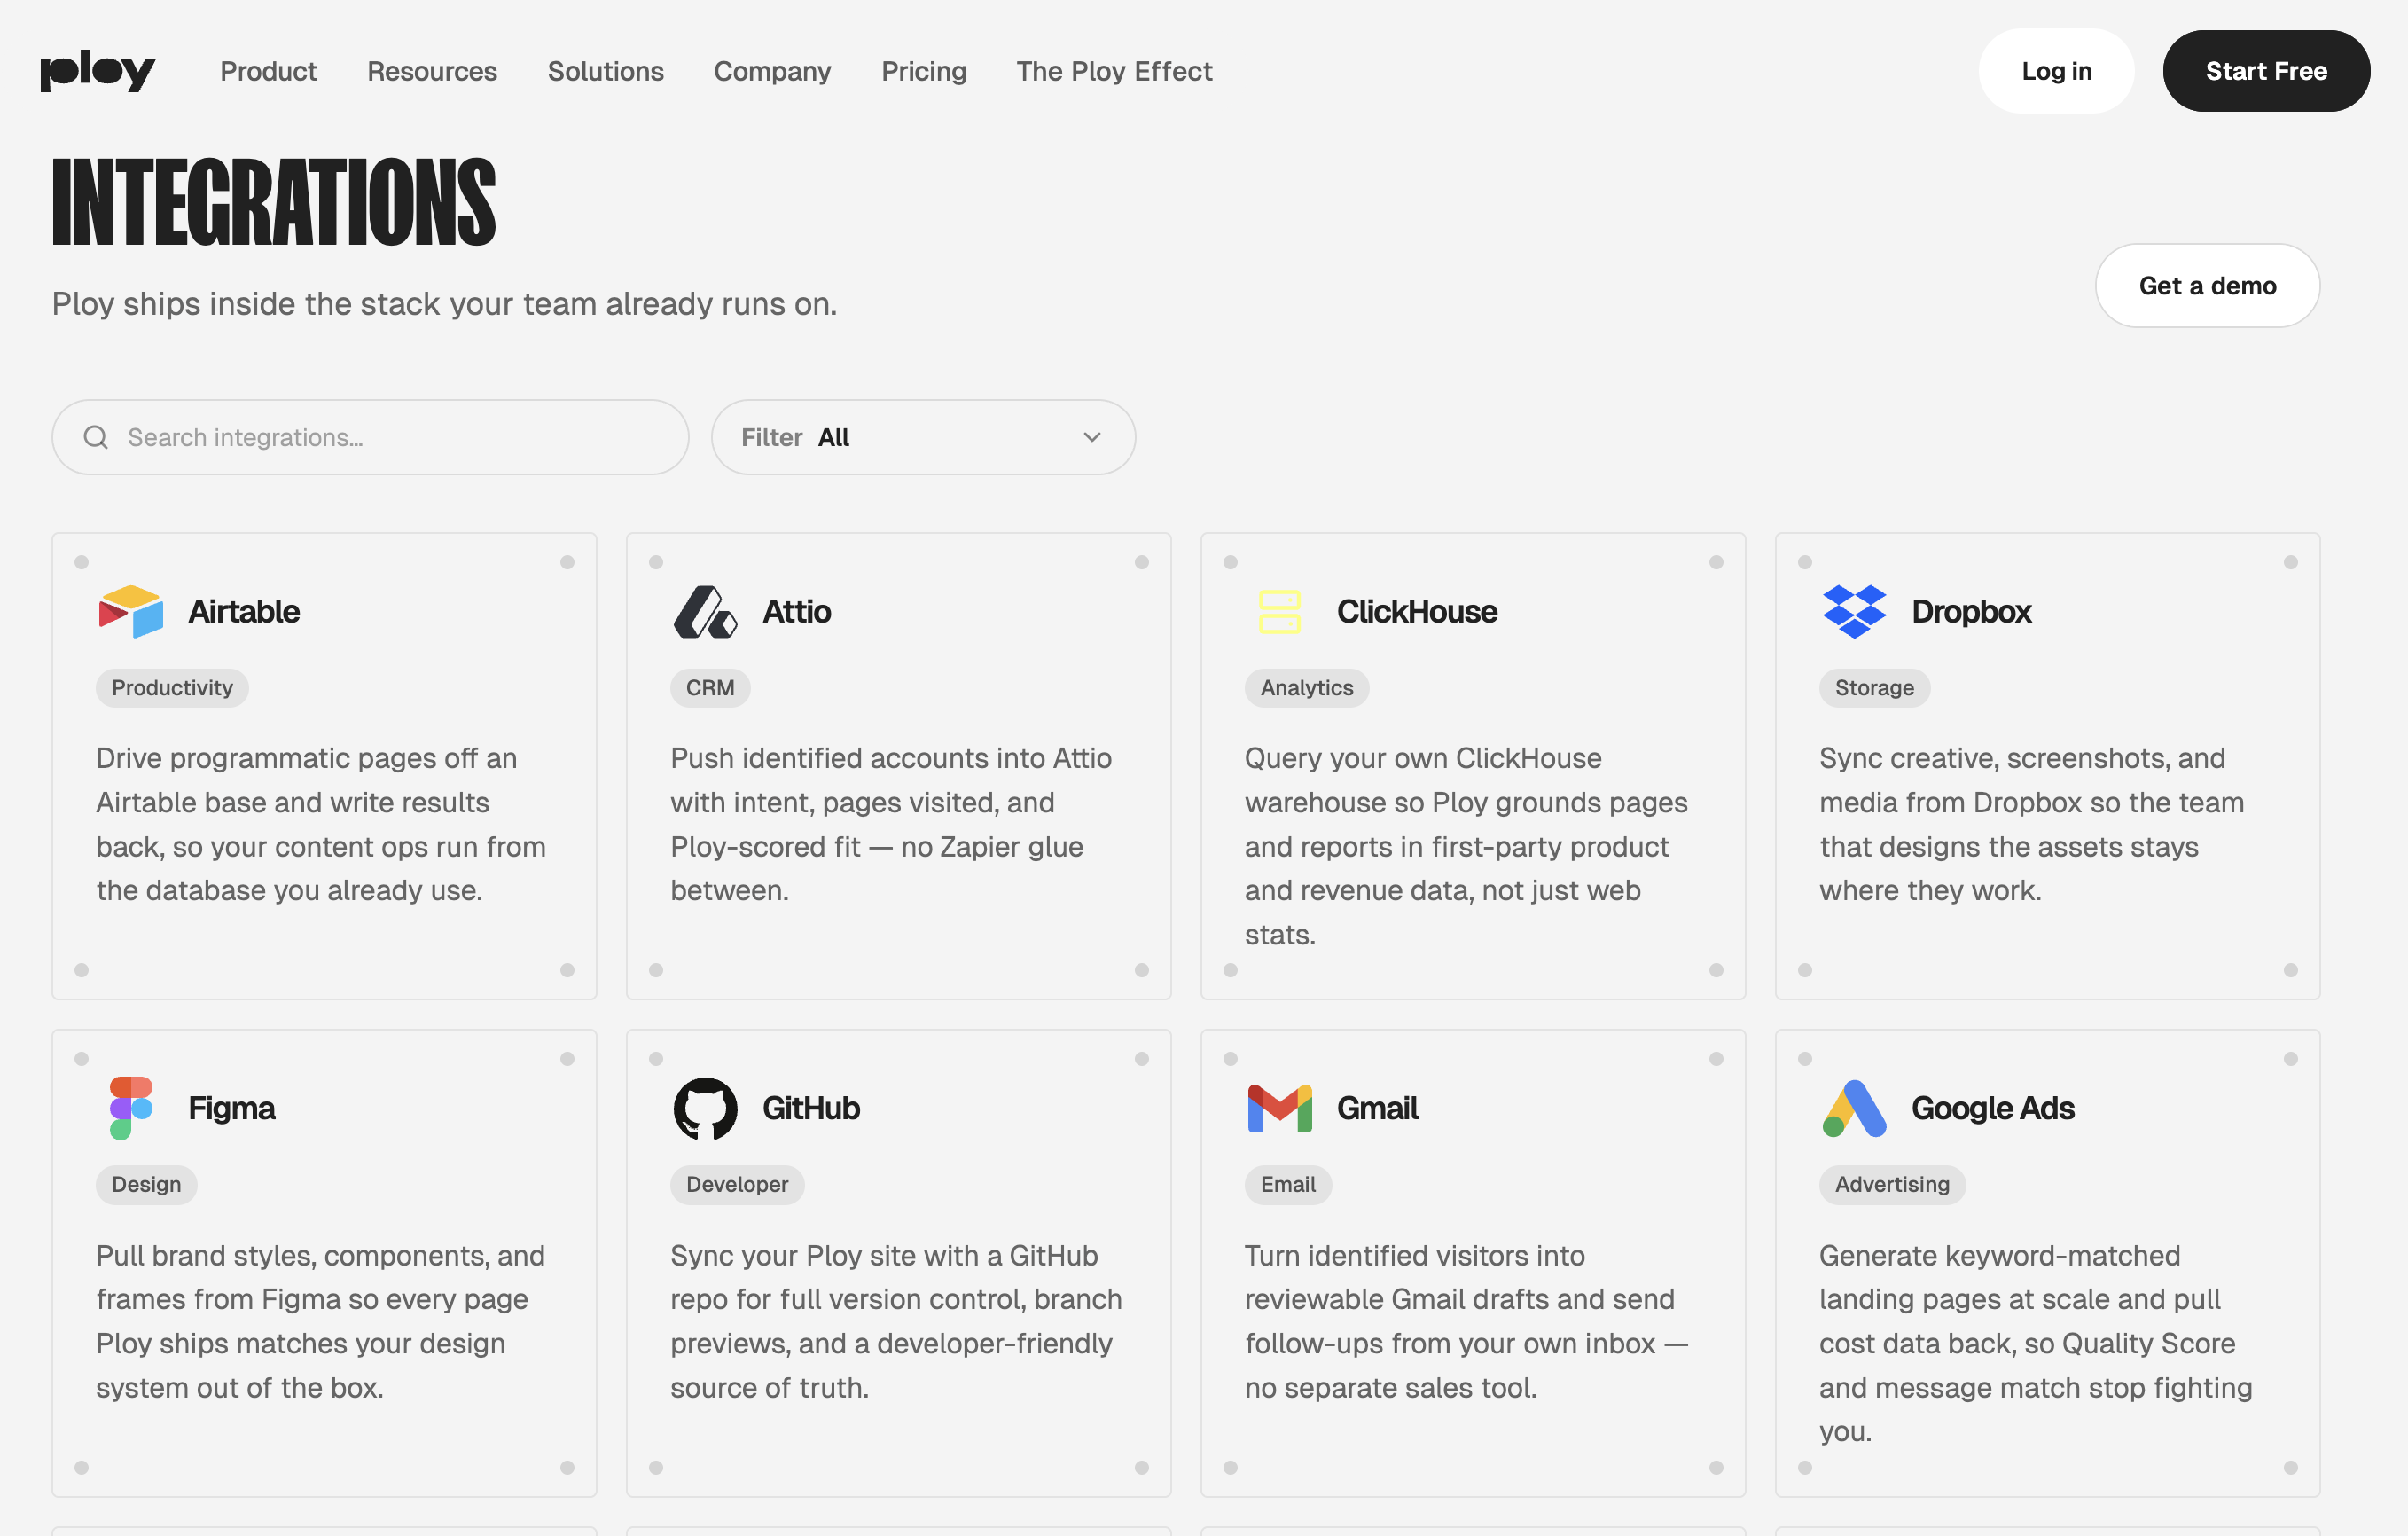Click the Ploy logo in the header
The image size is (2408, 1536).
coord(98,71)
